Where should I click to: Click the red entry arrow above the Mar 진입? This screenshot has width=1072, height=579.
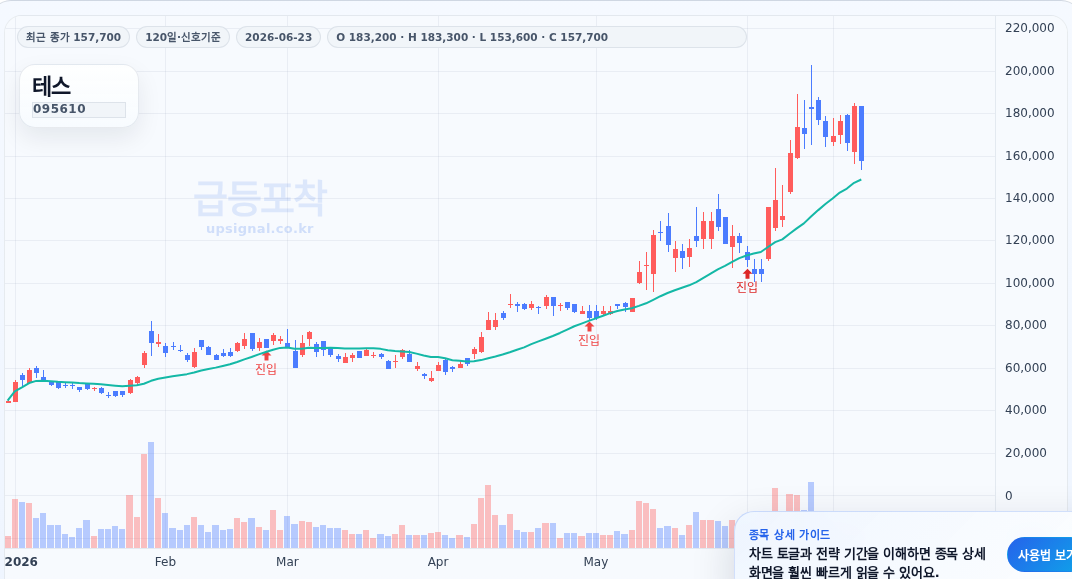267,355
